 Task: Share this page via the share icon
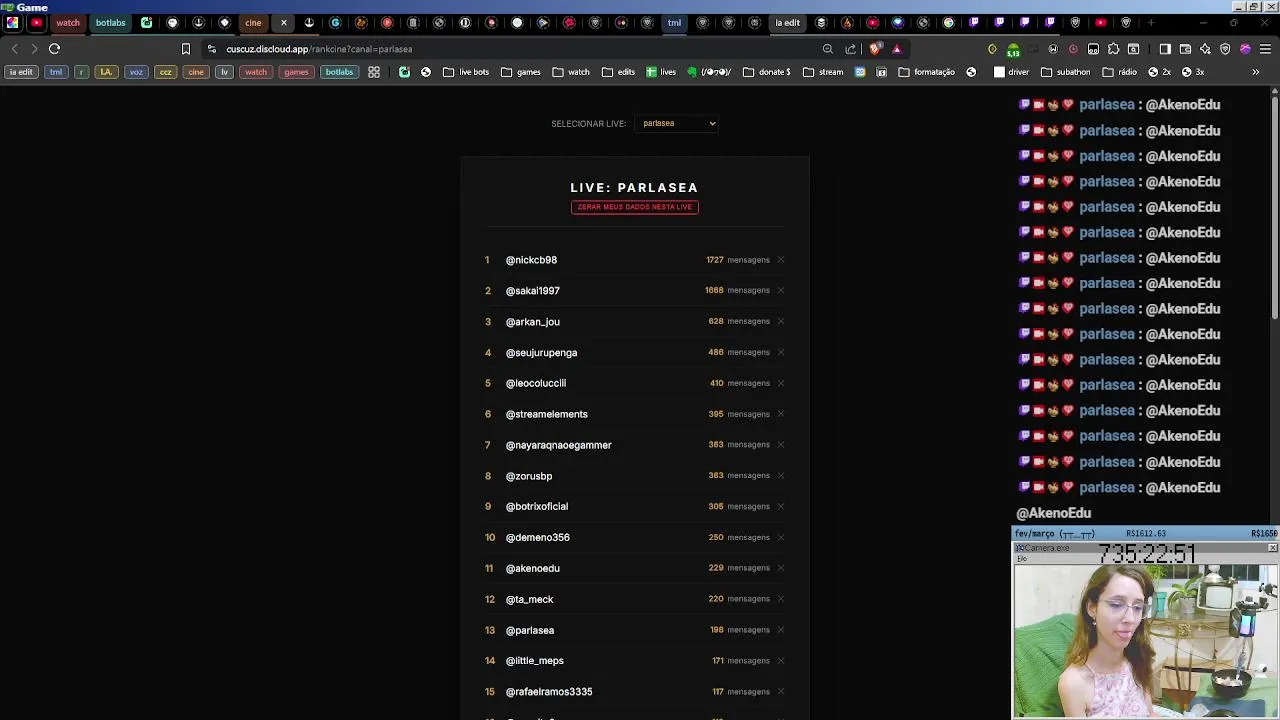pos(851,49)
